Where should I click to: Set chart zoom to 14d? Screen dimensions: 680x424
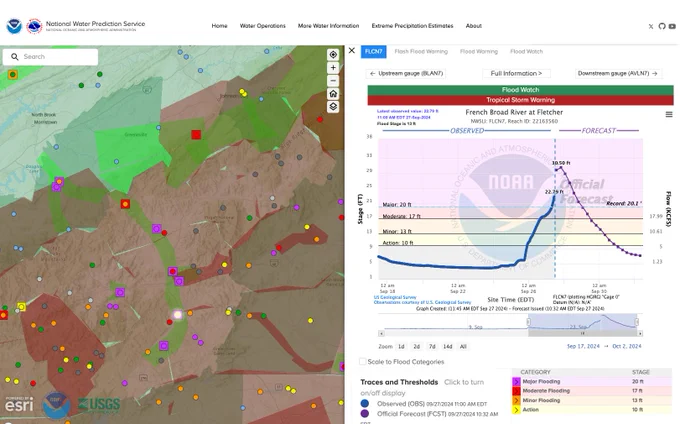pyautogui.click(x=448, y=346)
